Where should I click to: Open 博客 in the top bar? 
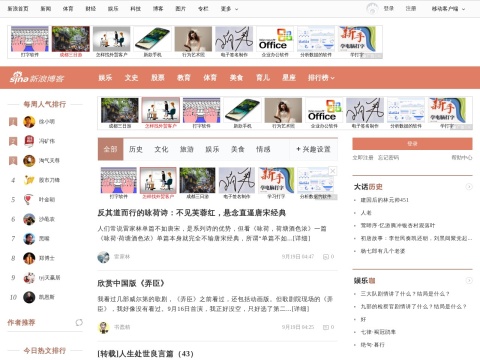(158, 9)
